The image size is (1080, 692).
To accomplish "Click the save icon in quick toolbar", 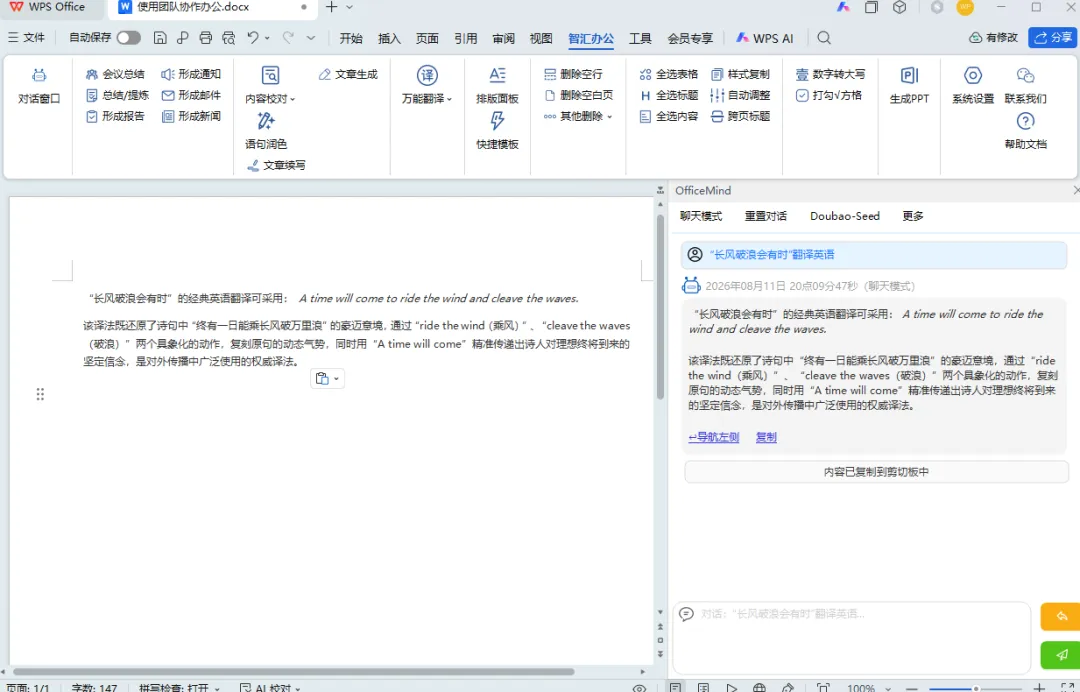I will (x=160, y=38).
